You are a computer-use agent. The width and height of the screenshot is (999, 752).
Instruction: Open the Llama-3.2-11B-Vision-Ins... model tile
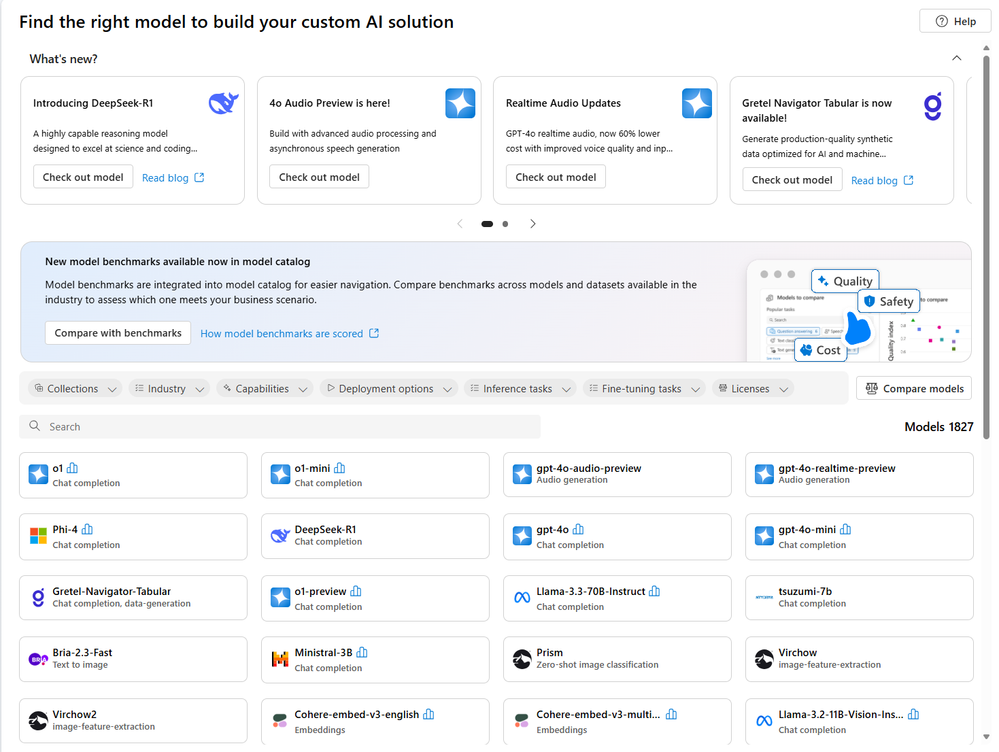click(859, 721)
